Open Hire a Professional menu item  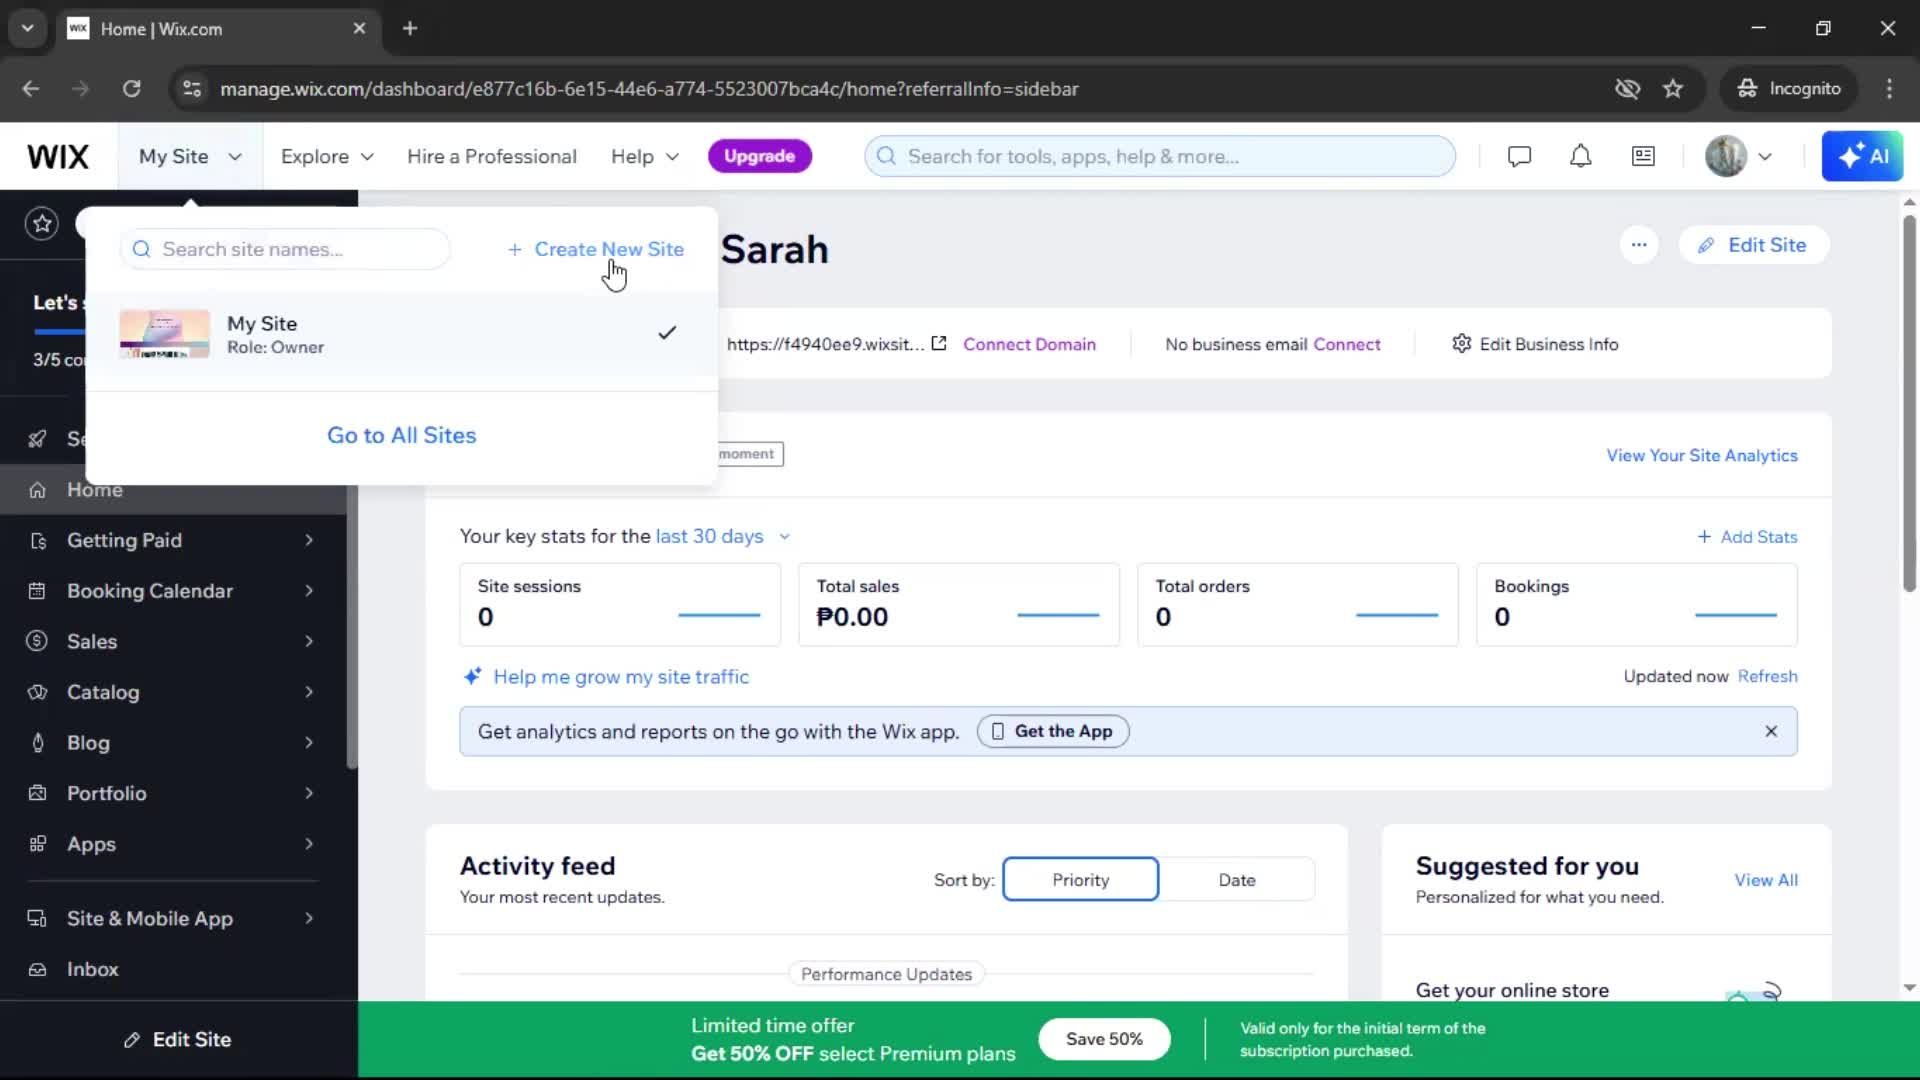pos(491,157)
